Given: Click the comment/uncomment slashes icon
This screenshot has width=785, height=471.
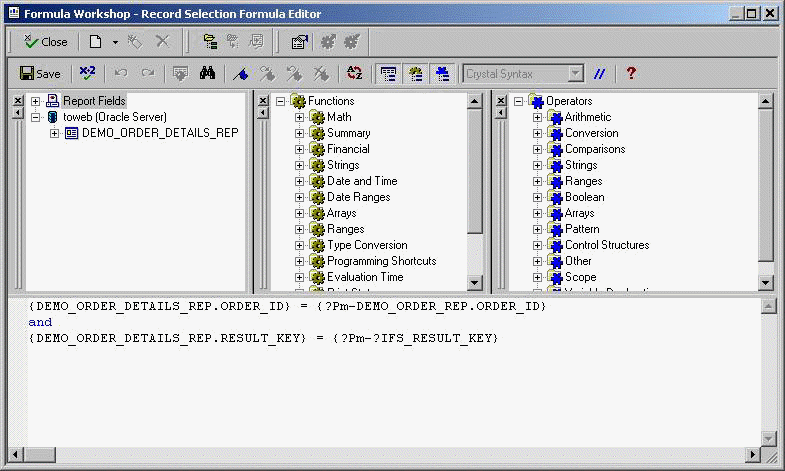Looking at the screenshot, I should click(600, 73).
